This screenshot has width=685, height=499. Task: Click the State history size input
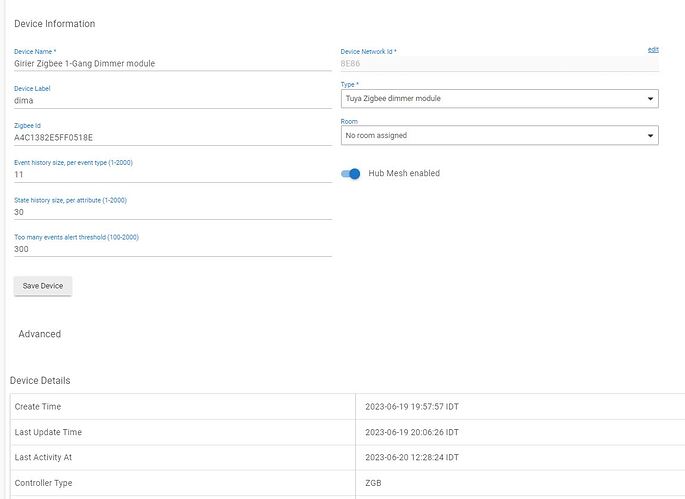click(170, 212)
